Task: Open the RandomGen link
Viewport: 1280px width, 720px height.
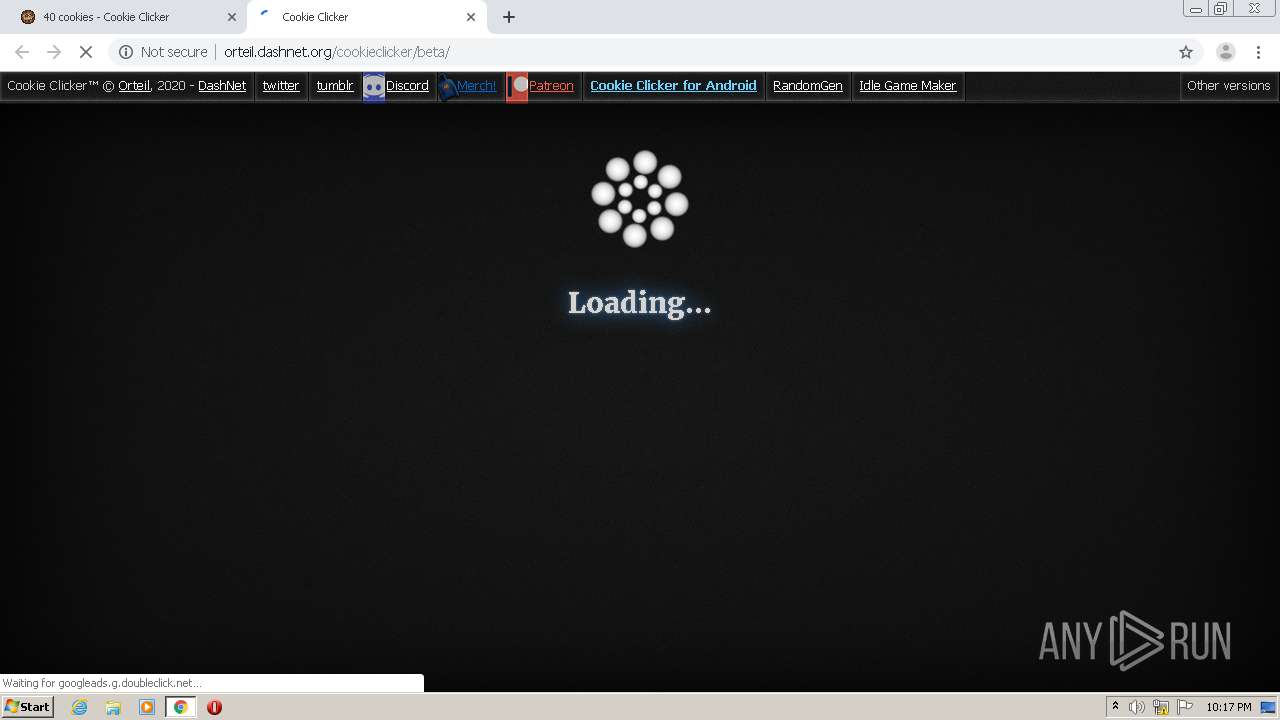Action: [808, 86]
